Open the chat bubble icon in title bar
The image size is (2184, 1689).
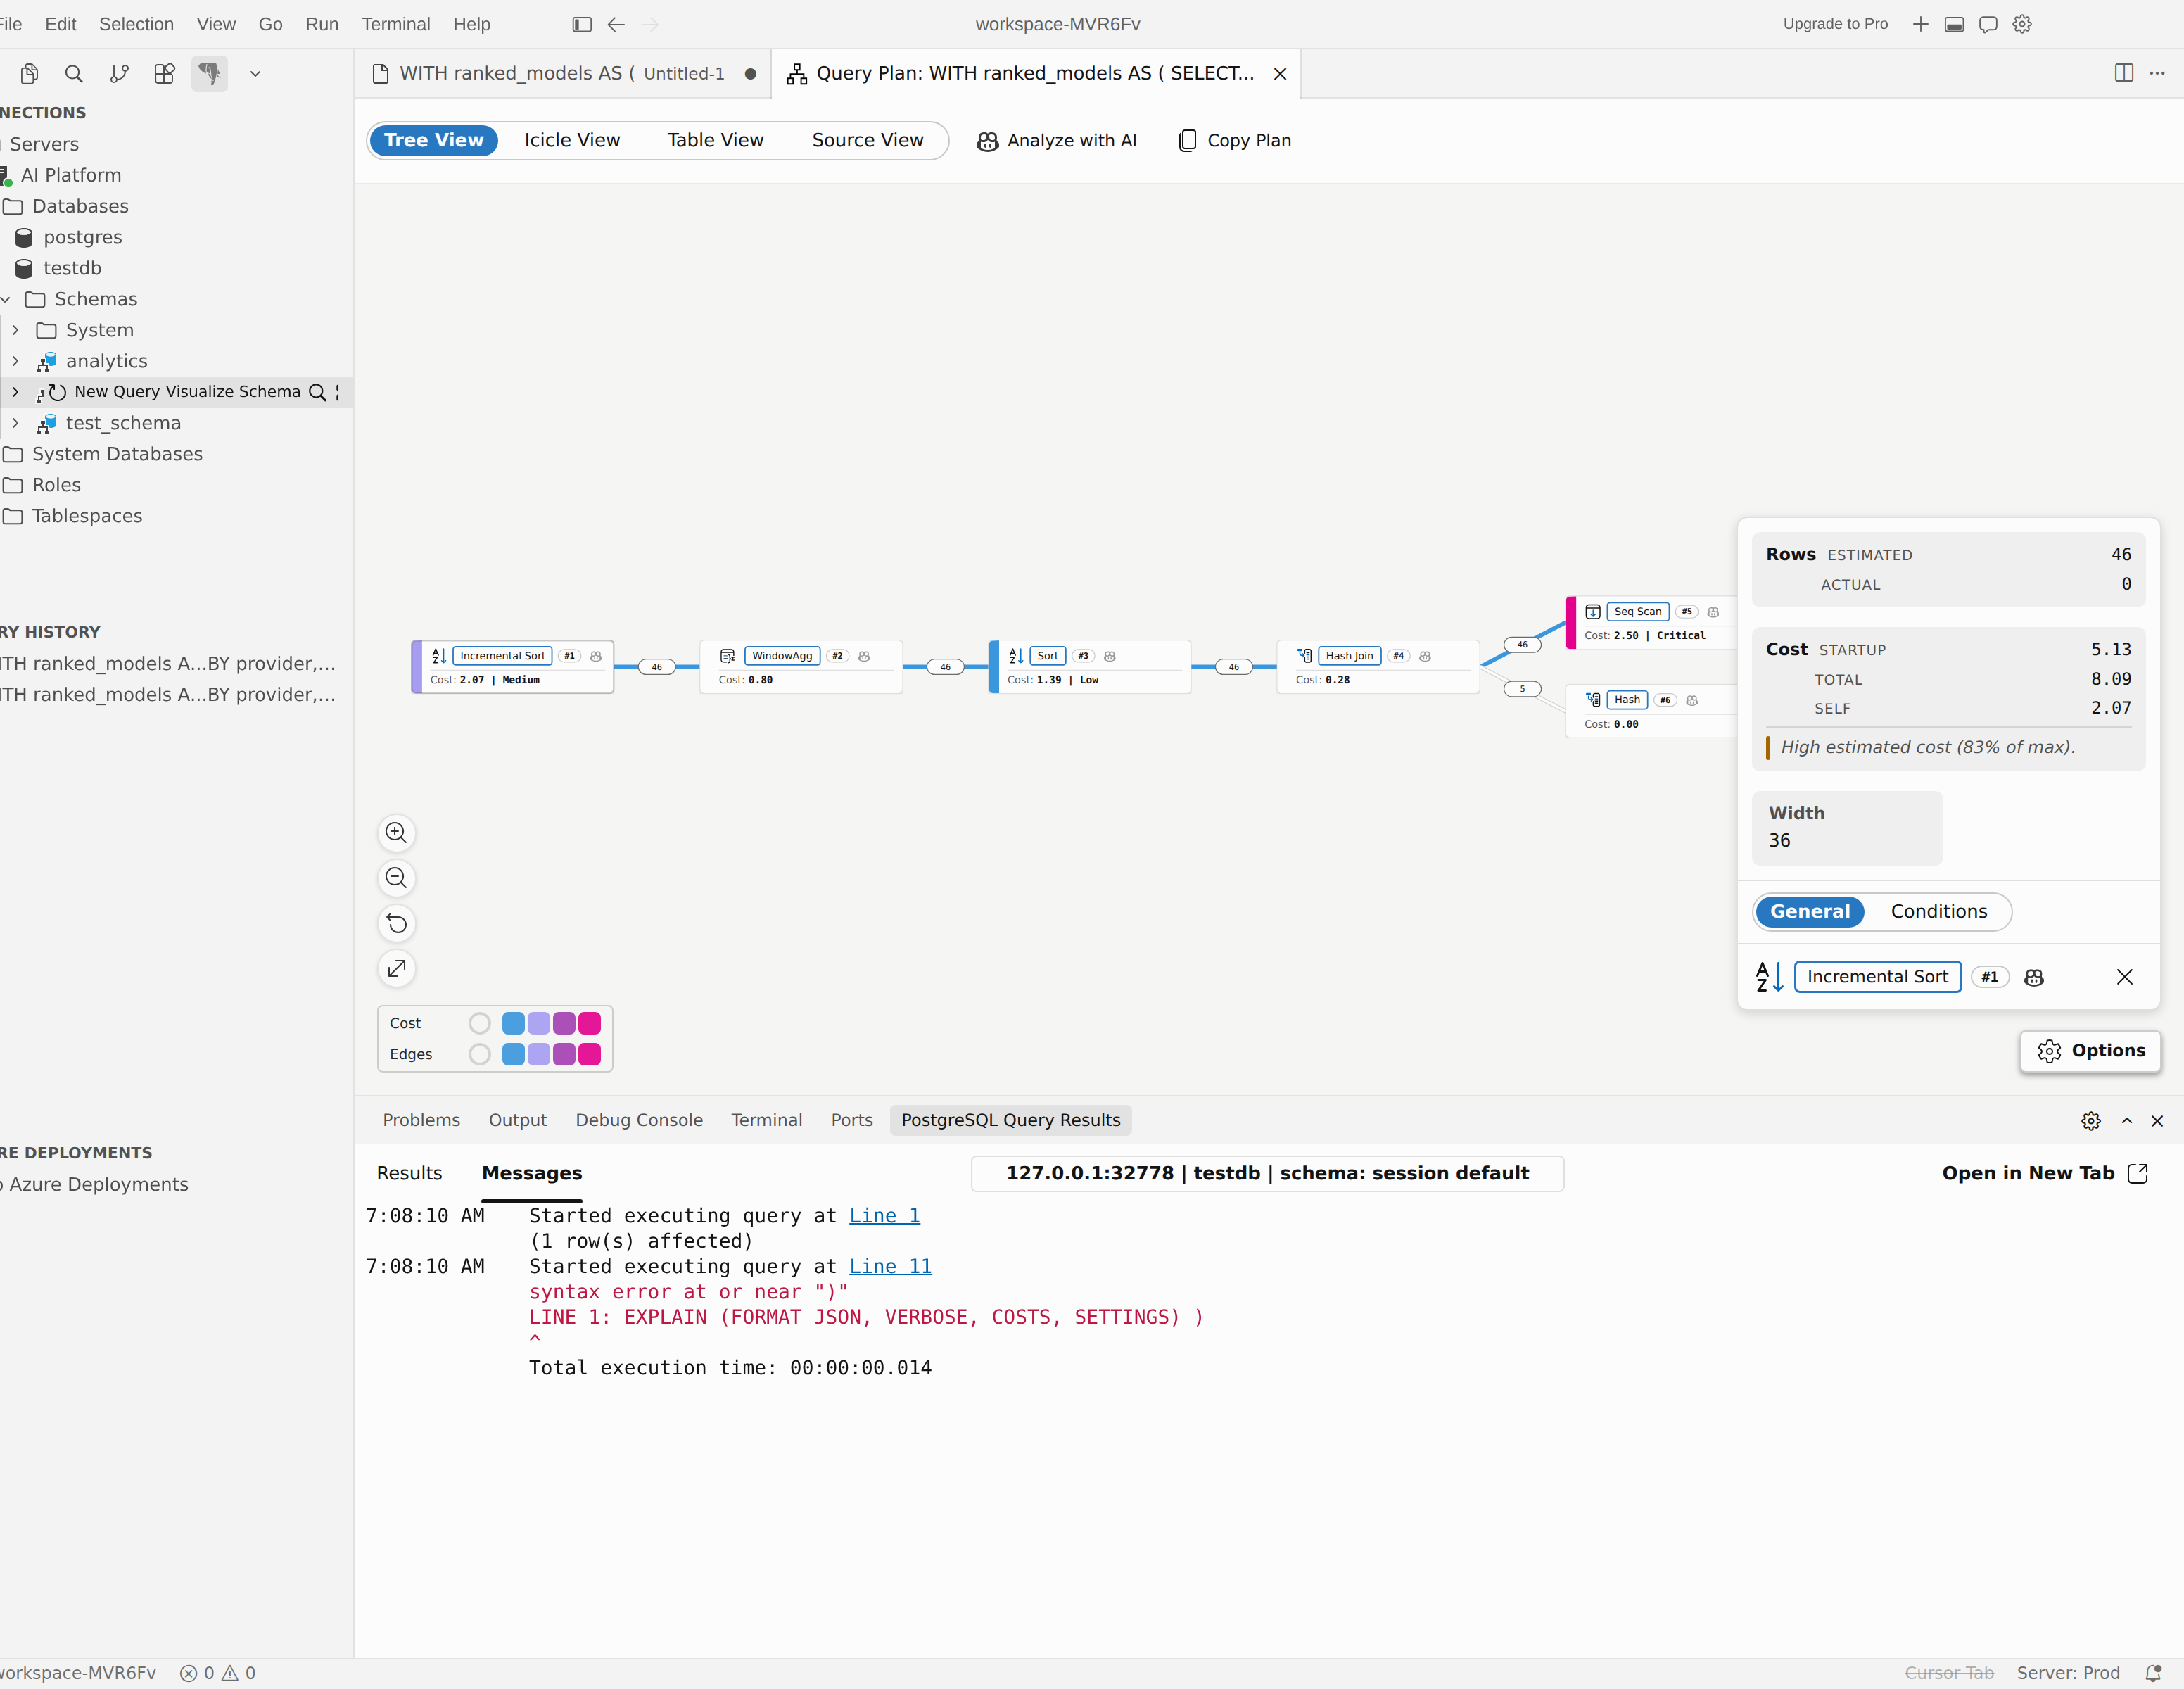pos(1988,24)
